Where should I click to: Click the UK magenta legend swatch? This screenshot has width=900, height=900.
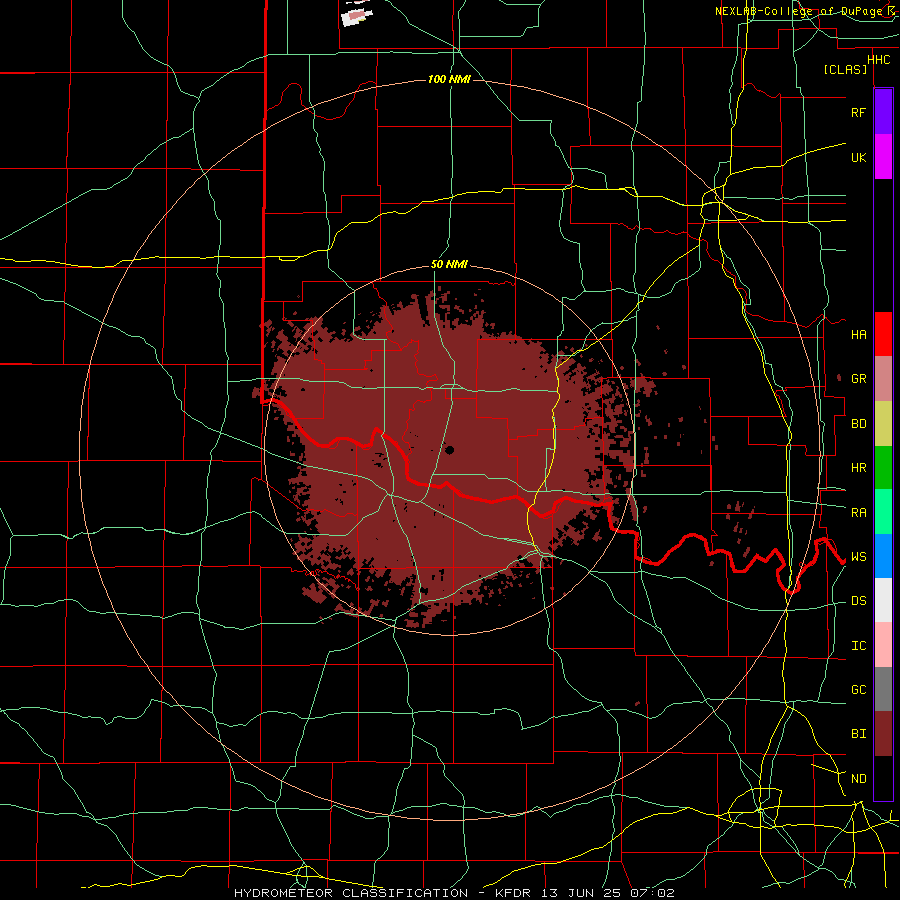883,157
